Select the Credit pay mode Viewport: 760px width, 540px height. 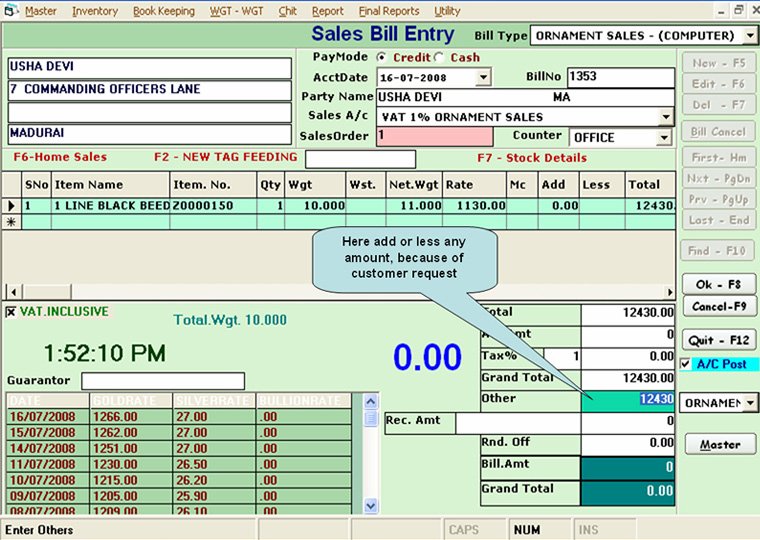[385, 58]
